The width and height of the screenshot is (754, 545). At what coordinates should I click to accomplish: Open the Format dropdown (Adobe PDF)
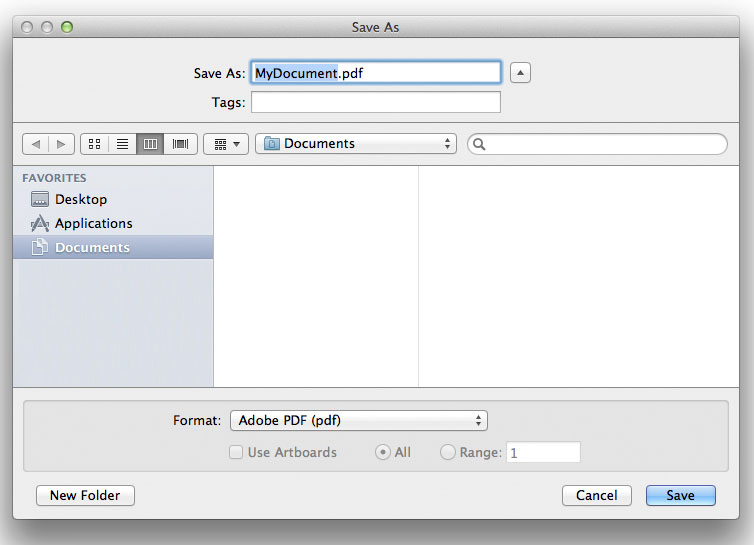(359, 420)
